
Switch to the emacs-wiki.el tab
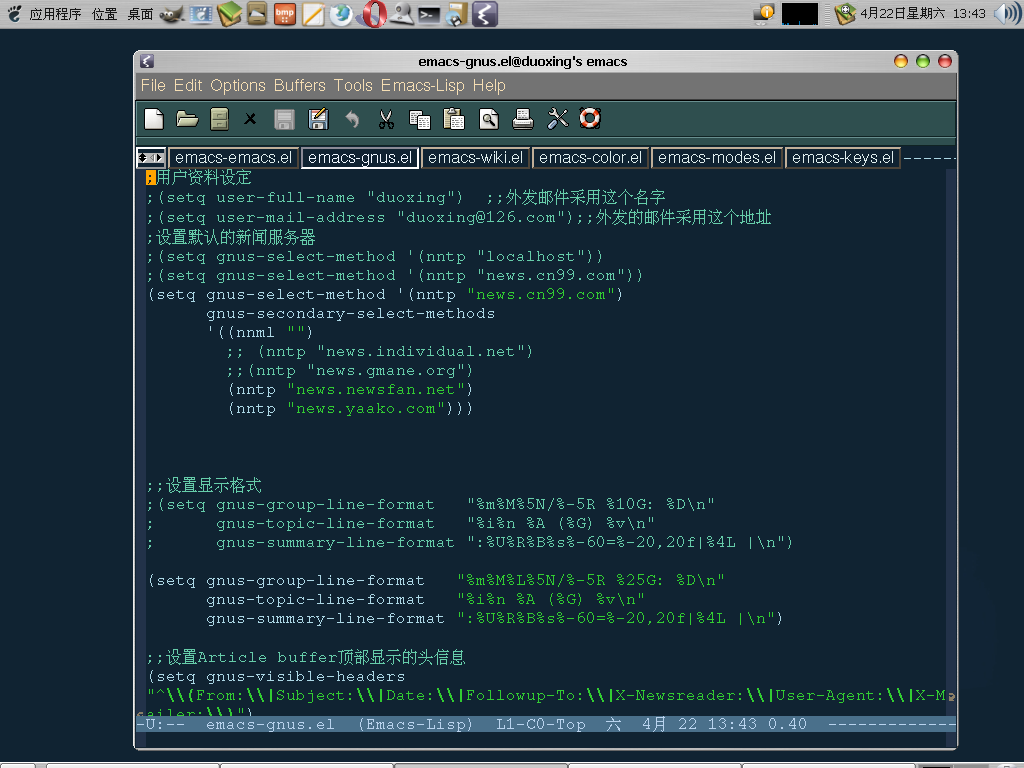(x=475, y=158)
